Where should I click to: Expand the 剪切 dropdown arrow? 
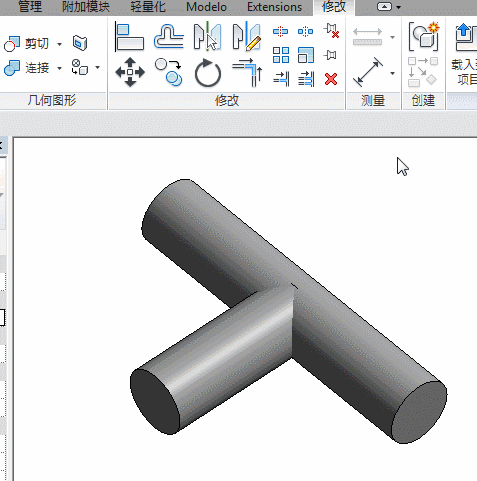(x=59, y=44)
